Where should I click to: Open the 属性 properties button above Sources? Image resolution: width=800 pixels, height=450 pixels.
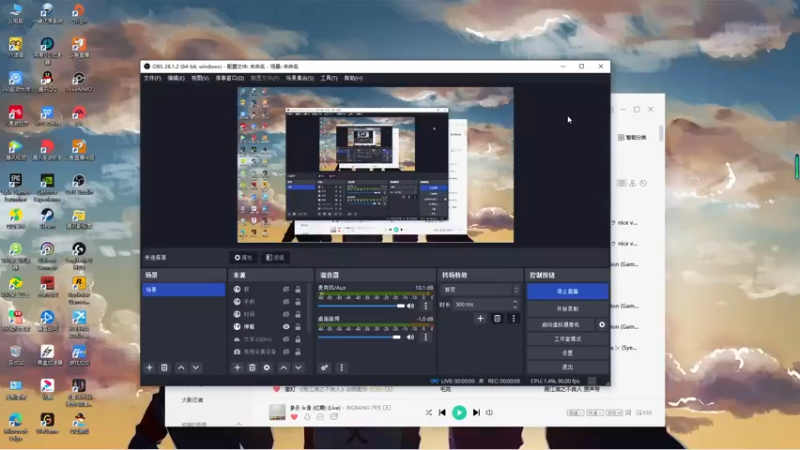(x=243, y=258)
